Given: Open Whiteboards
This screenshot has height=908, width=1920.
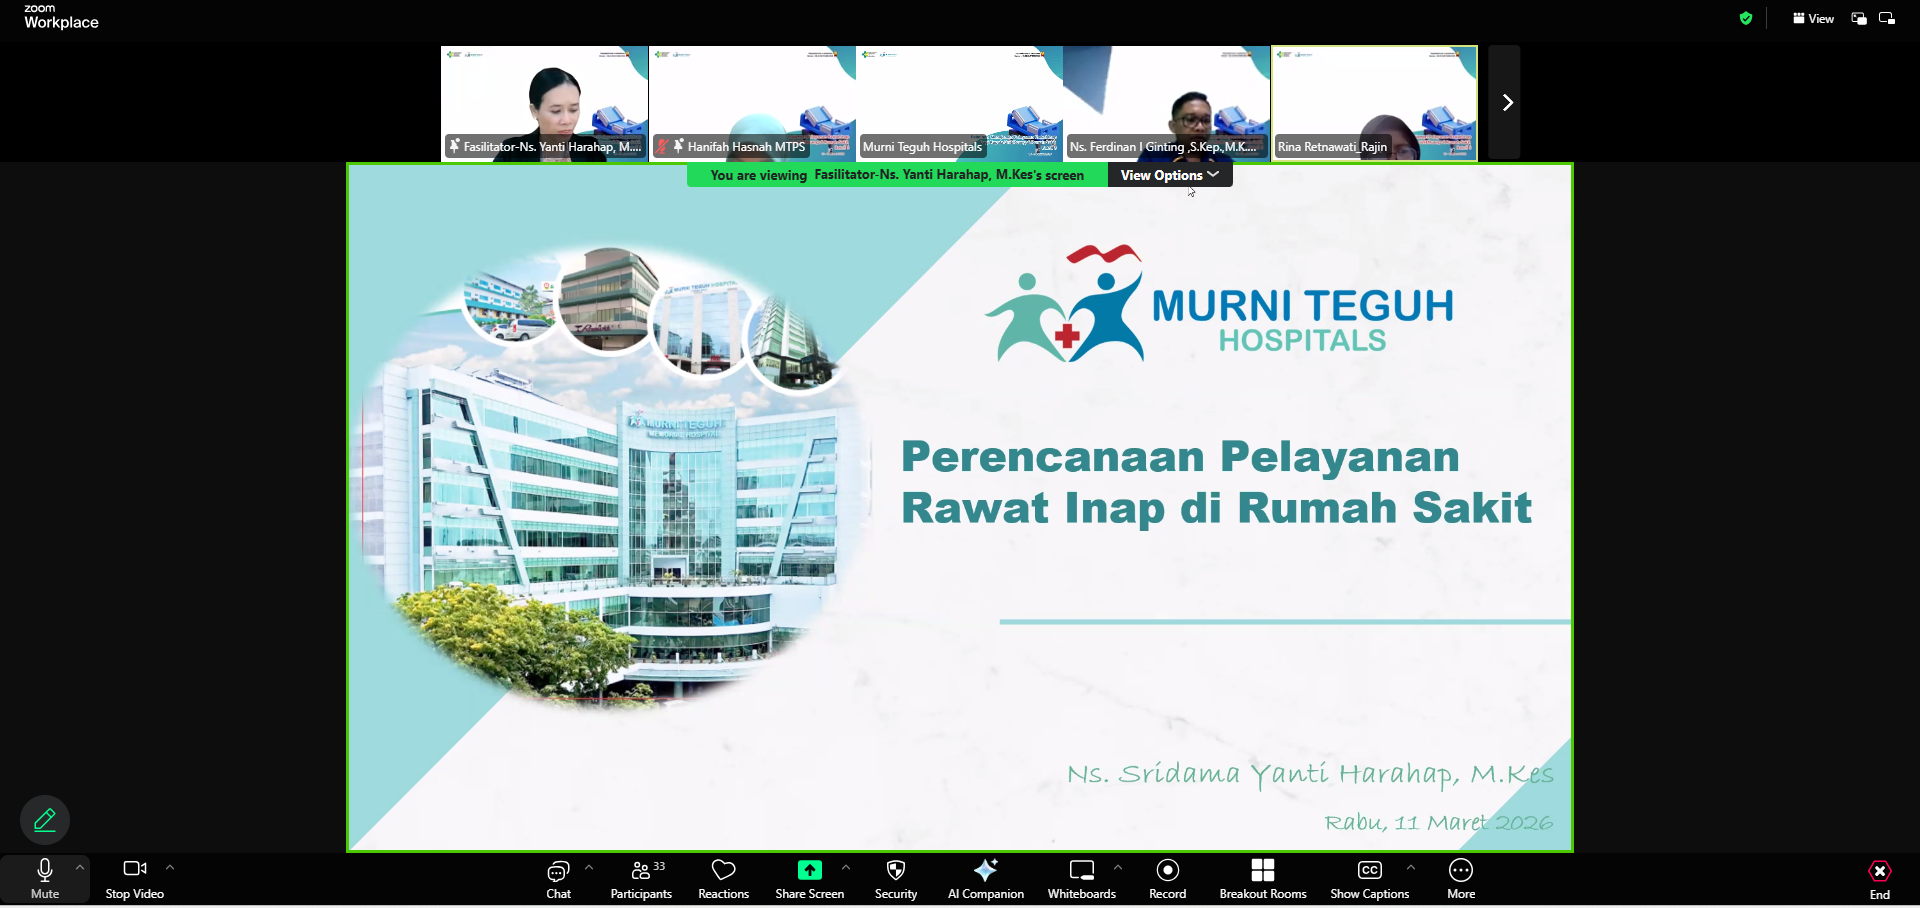Looking at the screenshot, I should click(x=1082, y=879).
